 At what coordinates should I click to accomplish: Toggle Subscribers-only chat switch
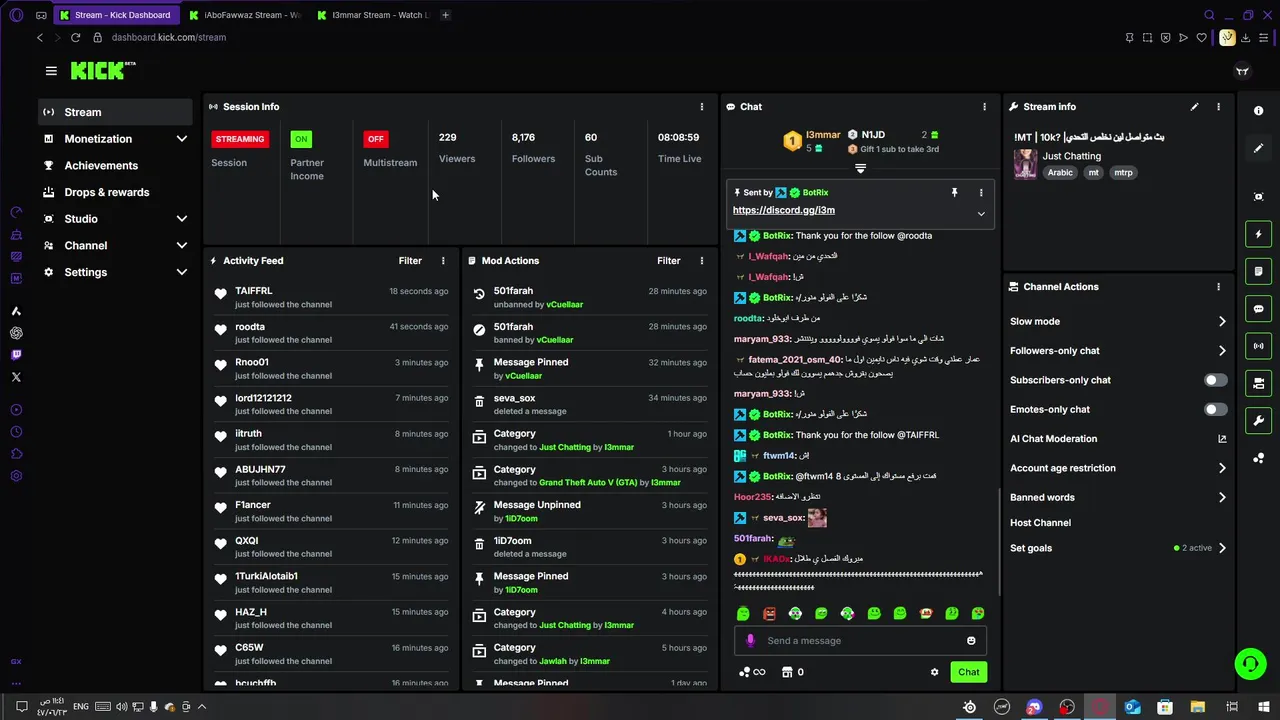(1215, 380)
